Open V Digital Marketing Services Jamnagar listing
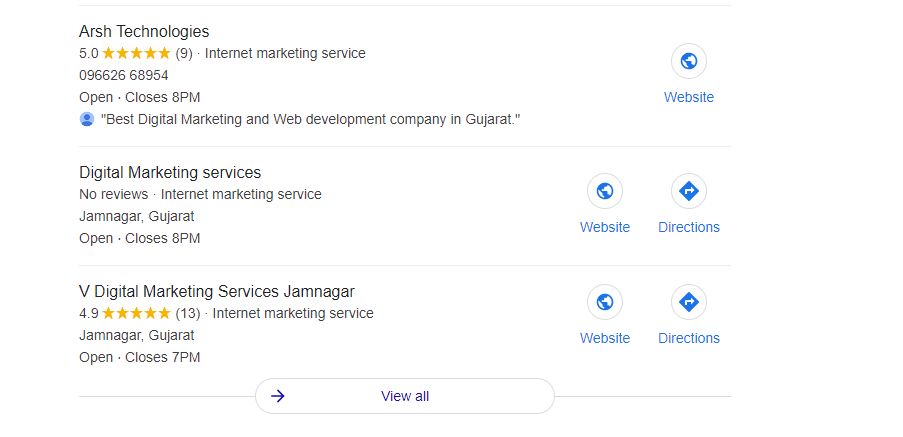Screen dimensions: 903x437 (216, 291)
